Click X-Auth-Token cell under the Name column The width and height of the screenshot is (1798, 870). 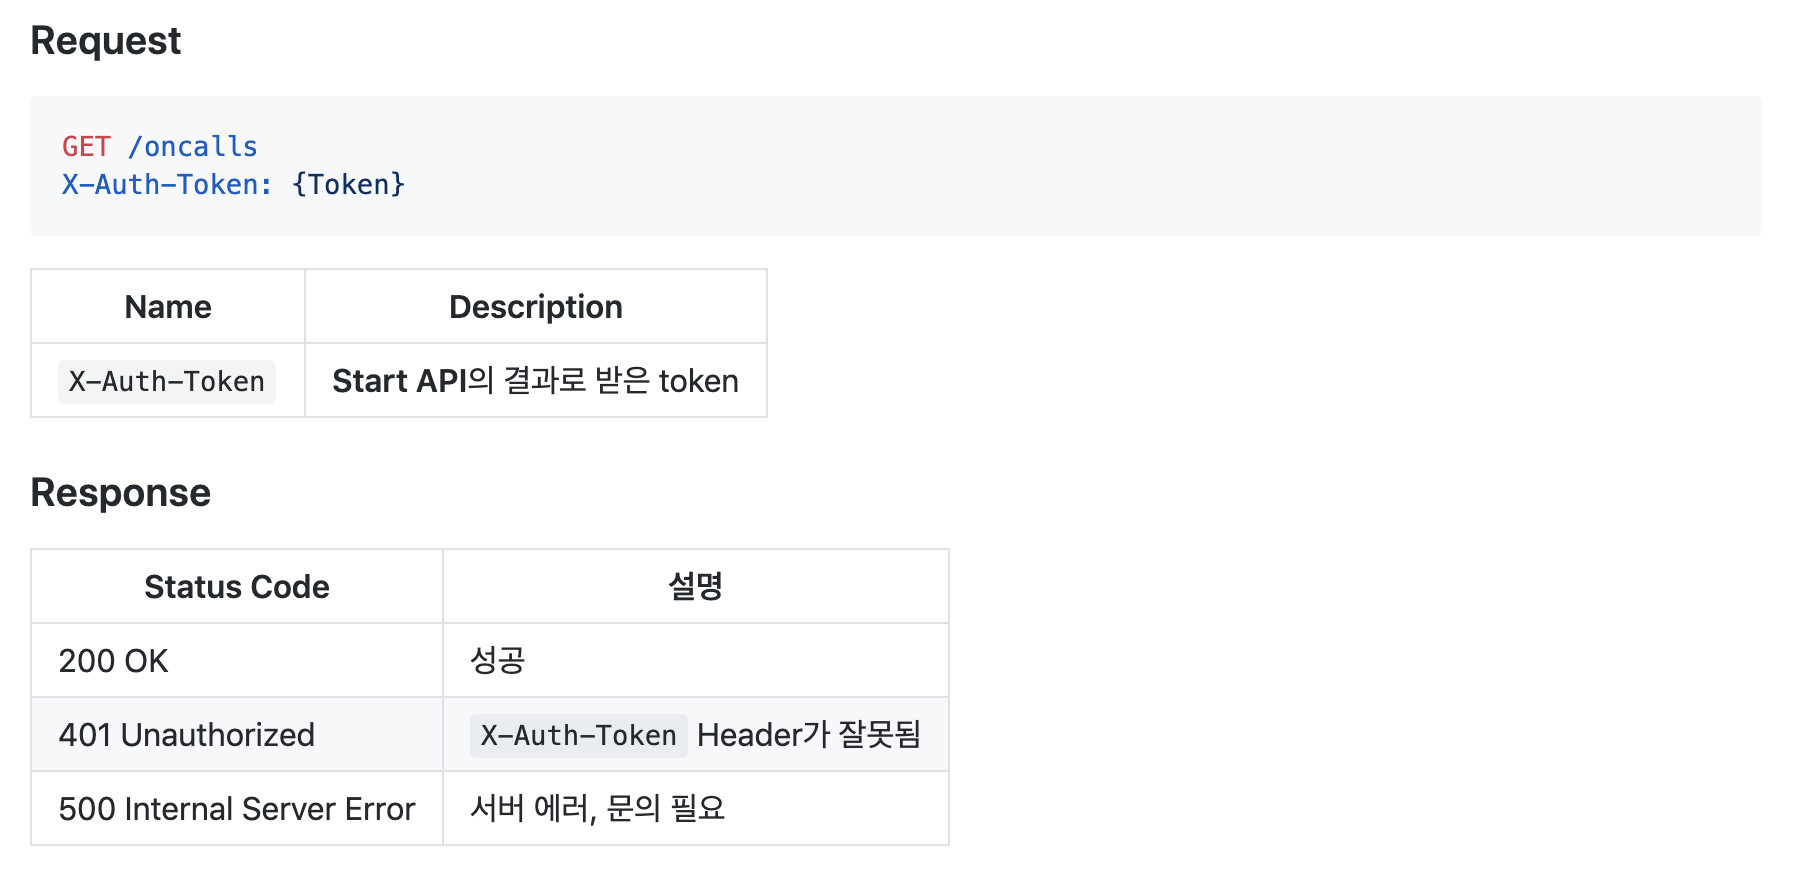(167, 381)
